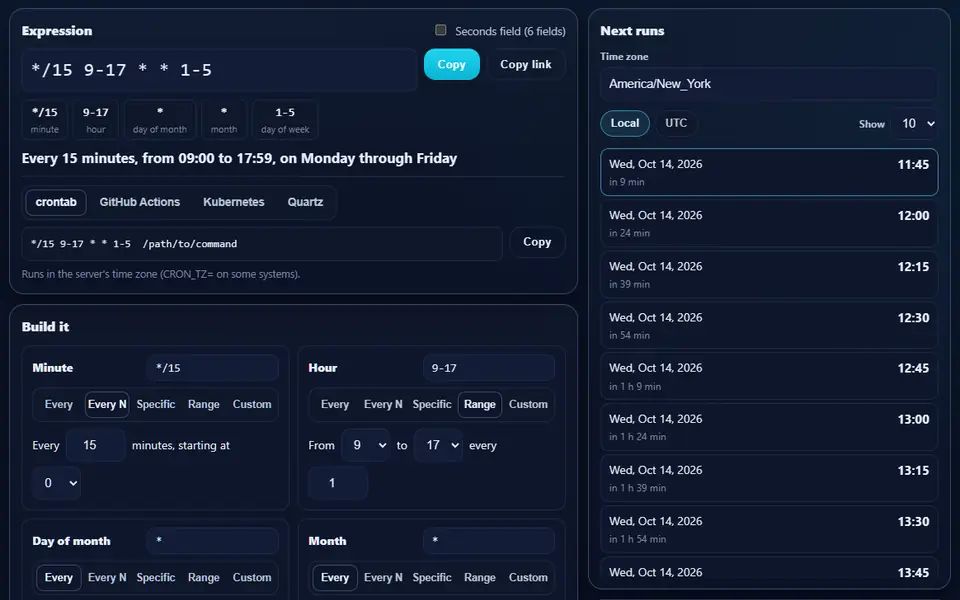Set Hour mode to Specific
Viewport: 960px width, 600px height.
pos(432,404)
